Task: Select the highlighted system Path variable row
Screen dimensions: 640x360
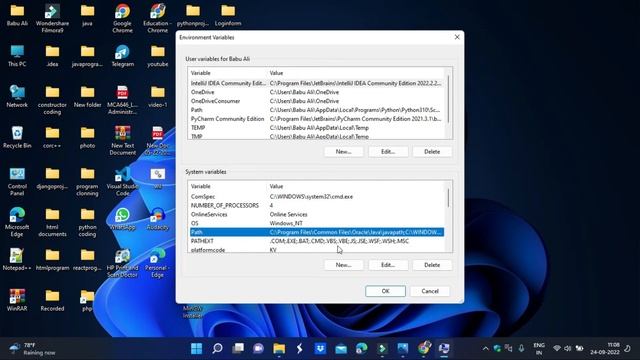Action: (317, 232)
